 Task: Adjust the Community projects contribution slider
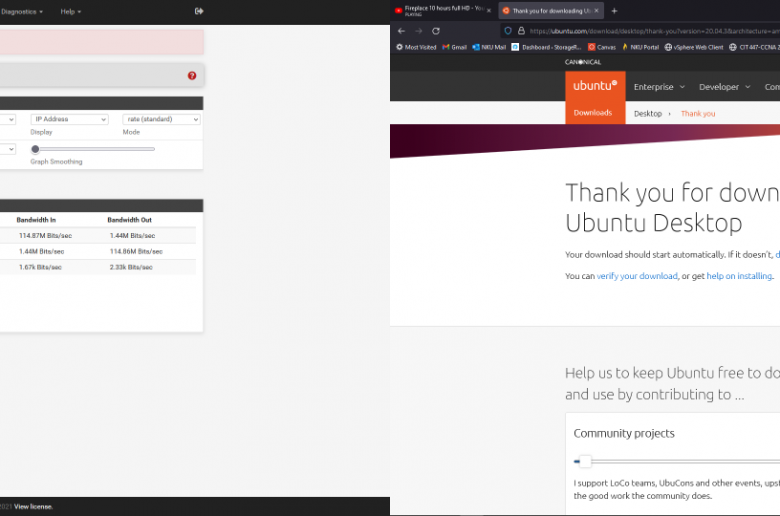(x=585, y=461)
